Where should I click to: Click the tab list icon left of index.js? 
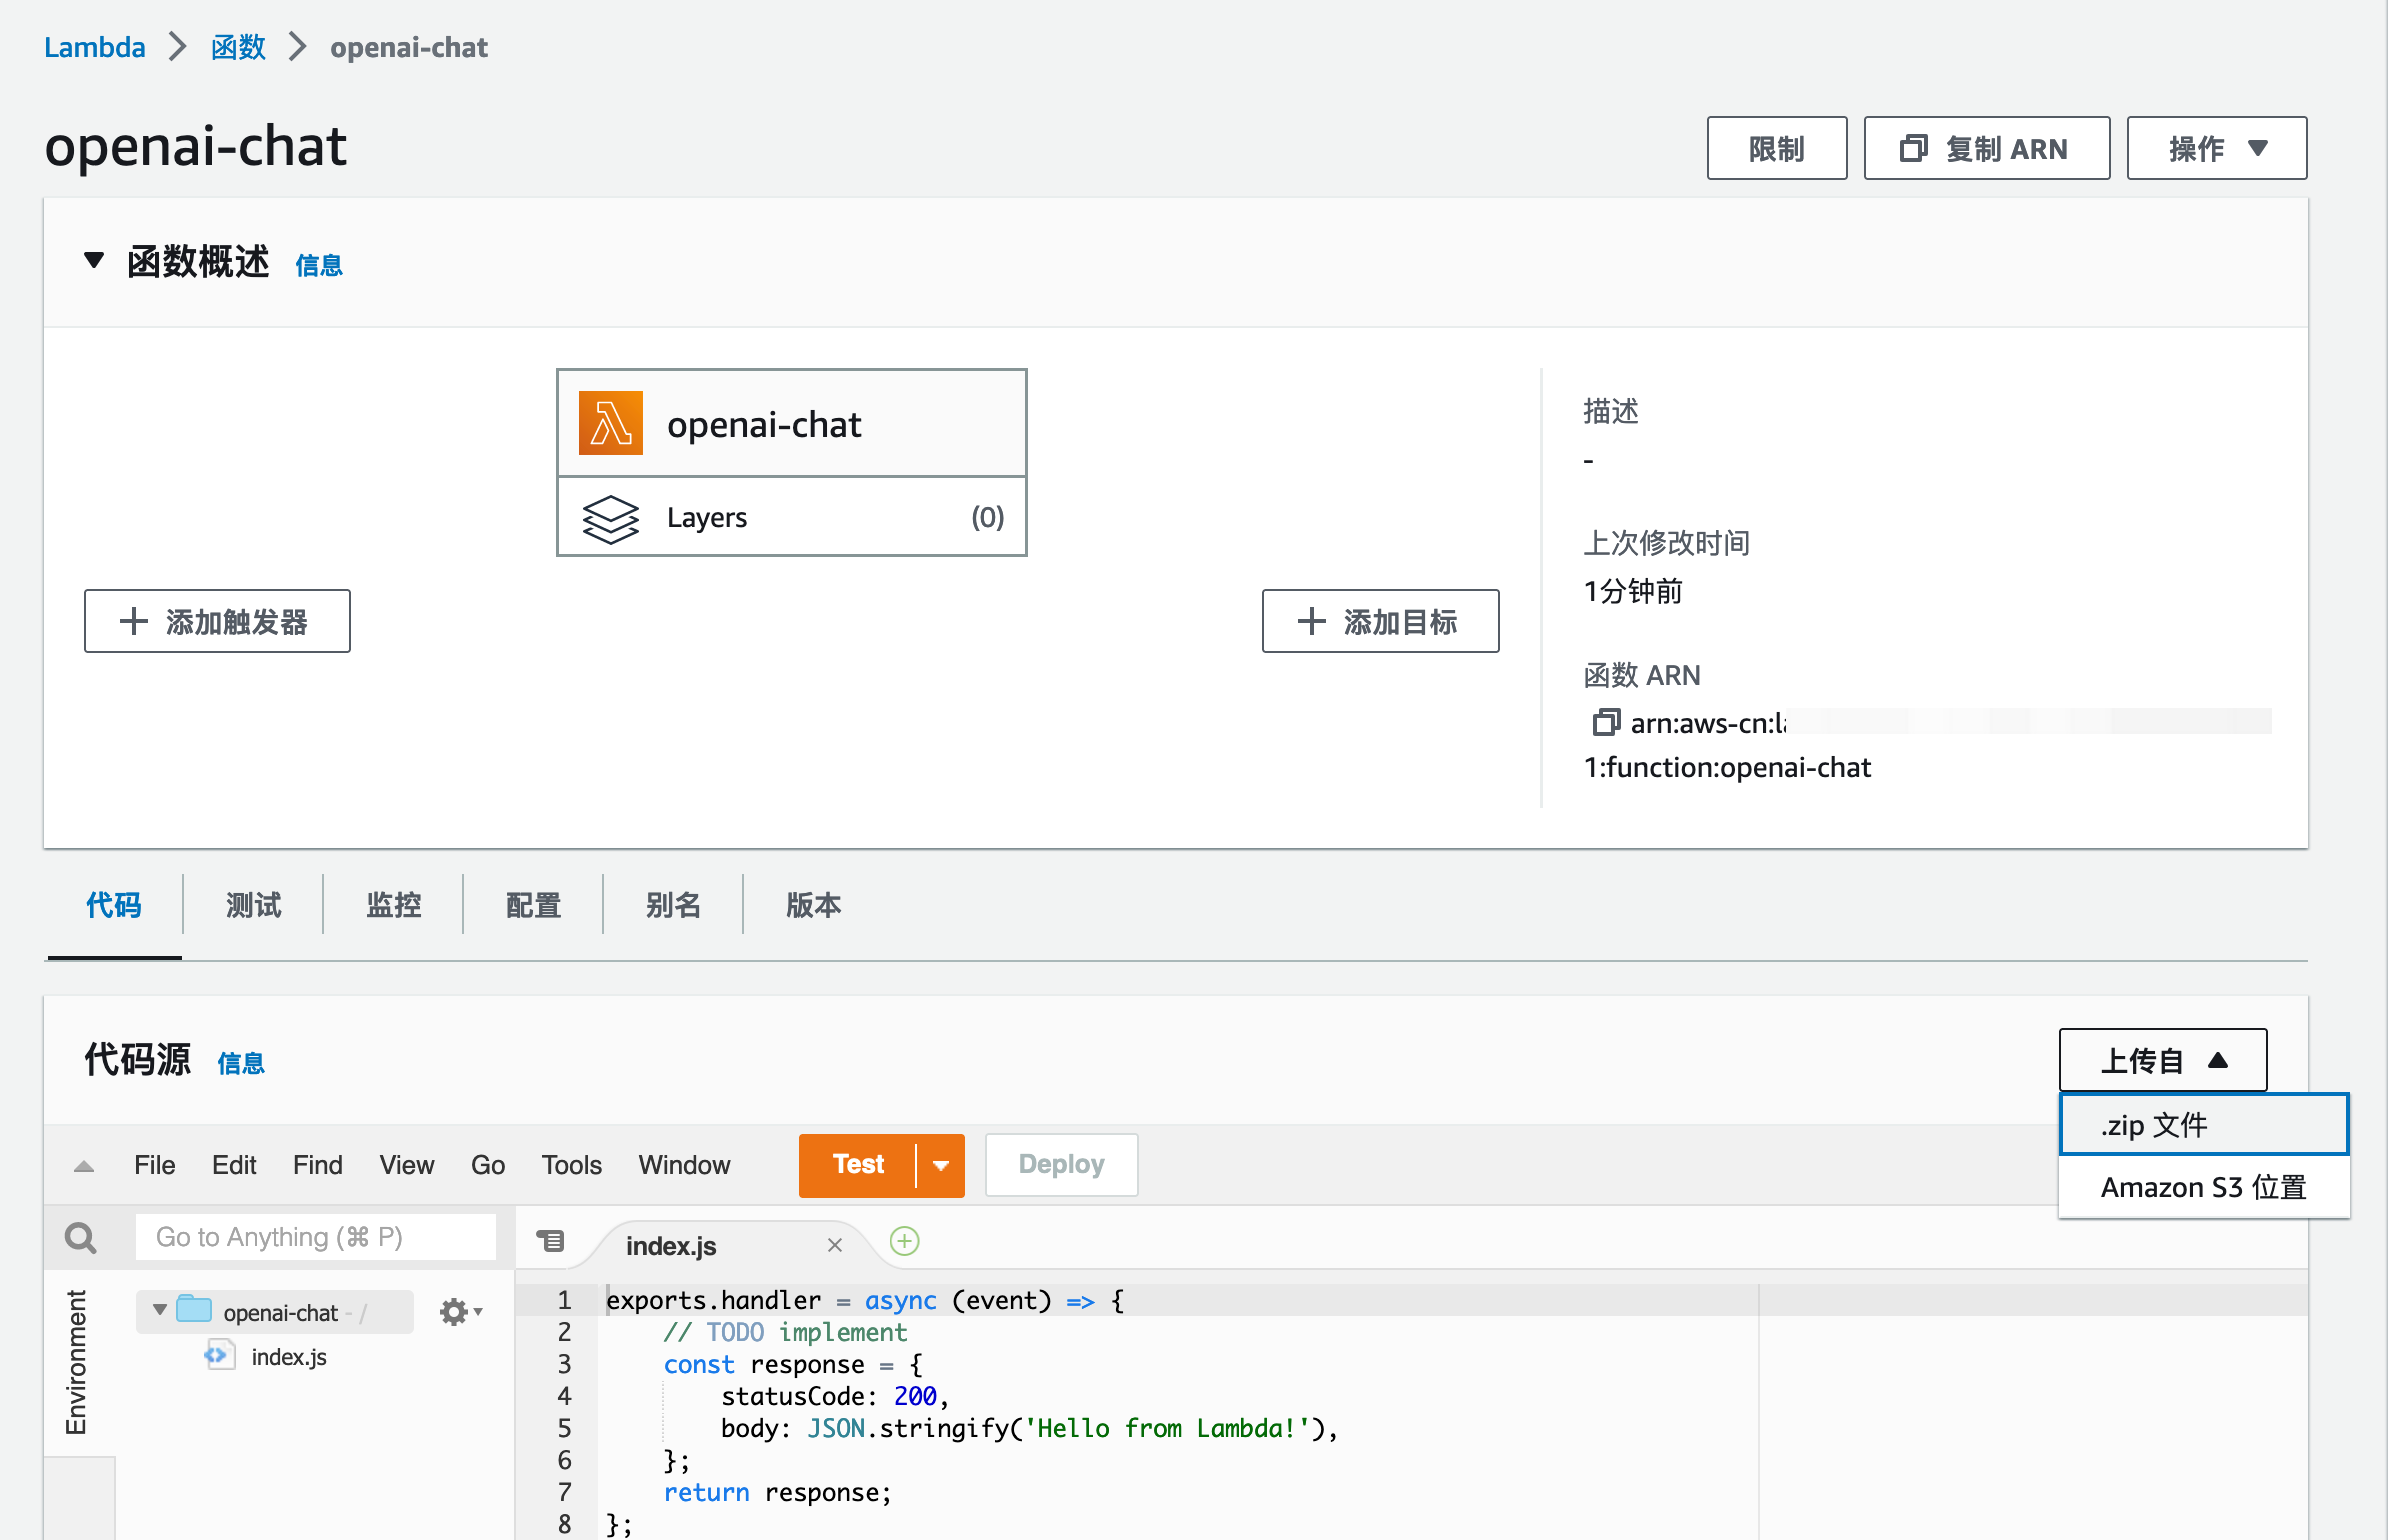550,1242
